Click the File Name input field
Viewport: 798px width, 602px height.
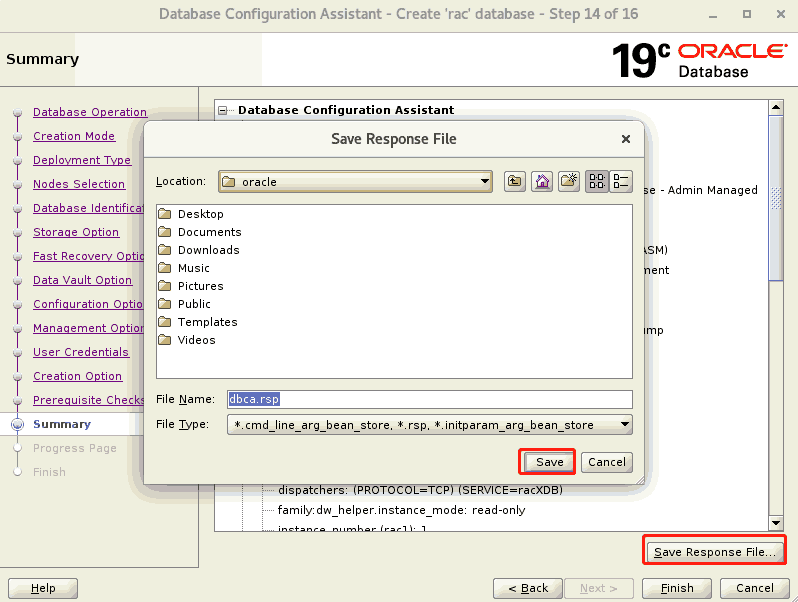[x=430, y=399]
